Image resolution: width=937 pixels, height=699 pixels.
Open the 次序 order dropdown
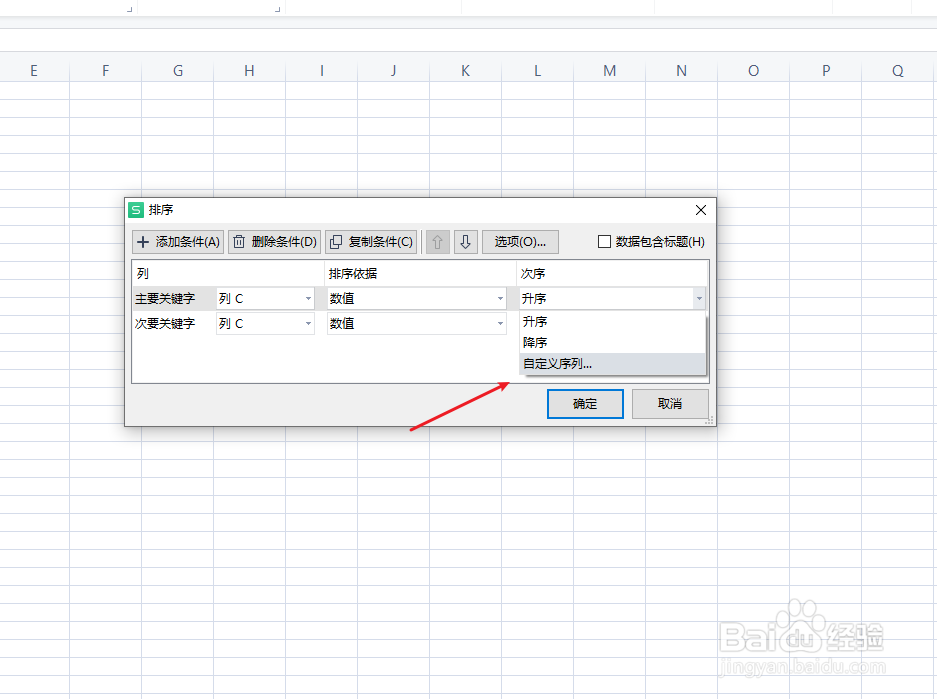699,298
